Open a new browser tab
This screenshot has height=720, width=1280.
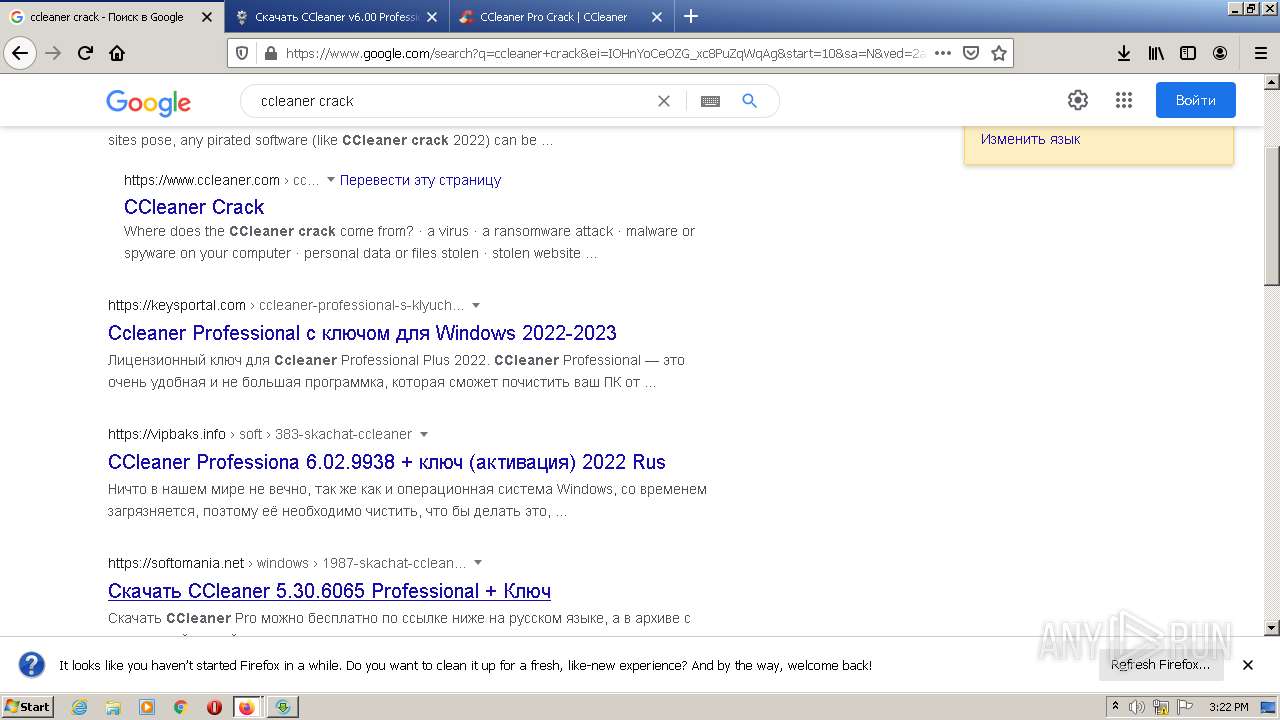click(x=690, y=16)
